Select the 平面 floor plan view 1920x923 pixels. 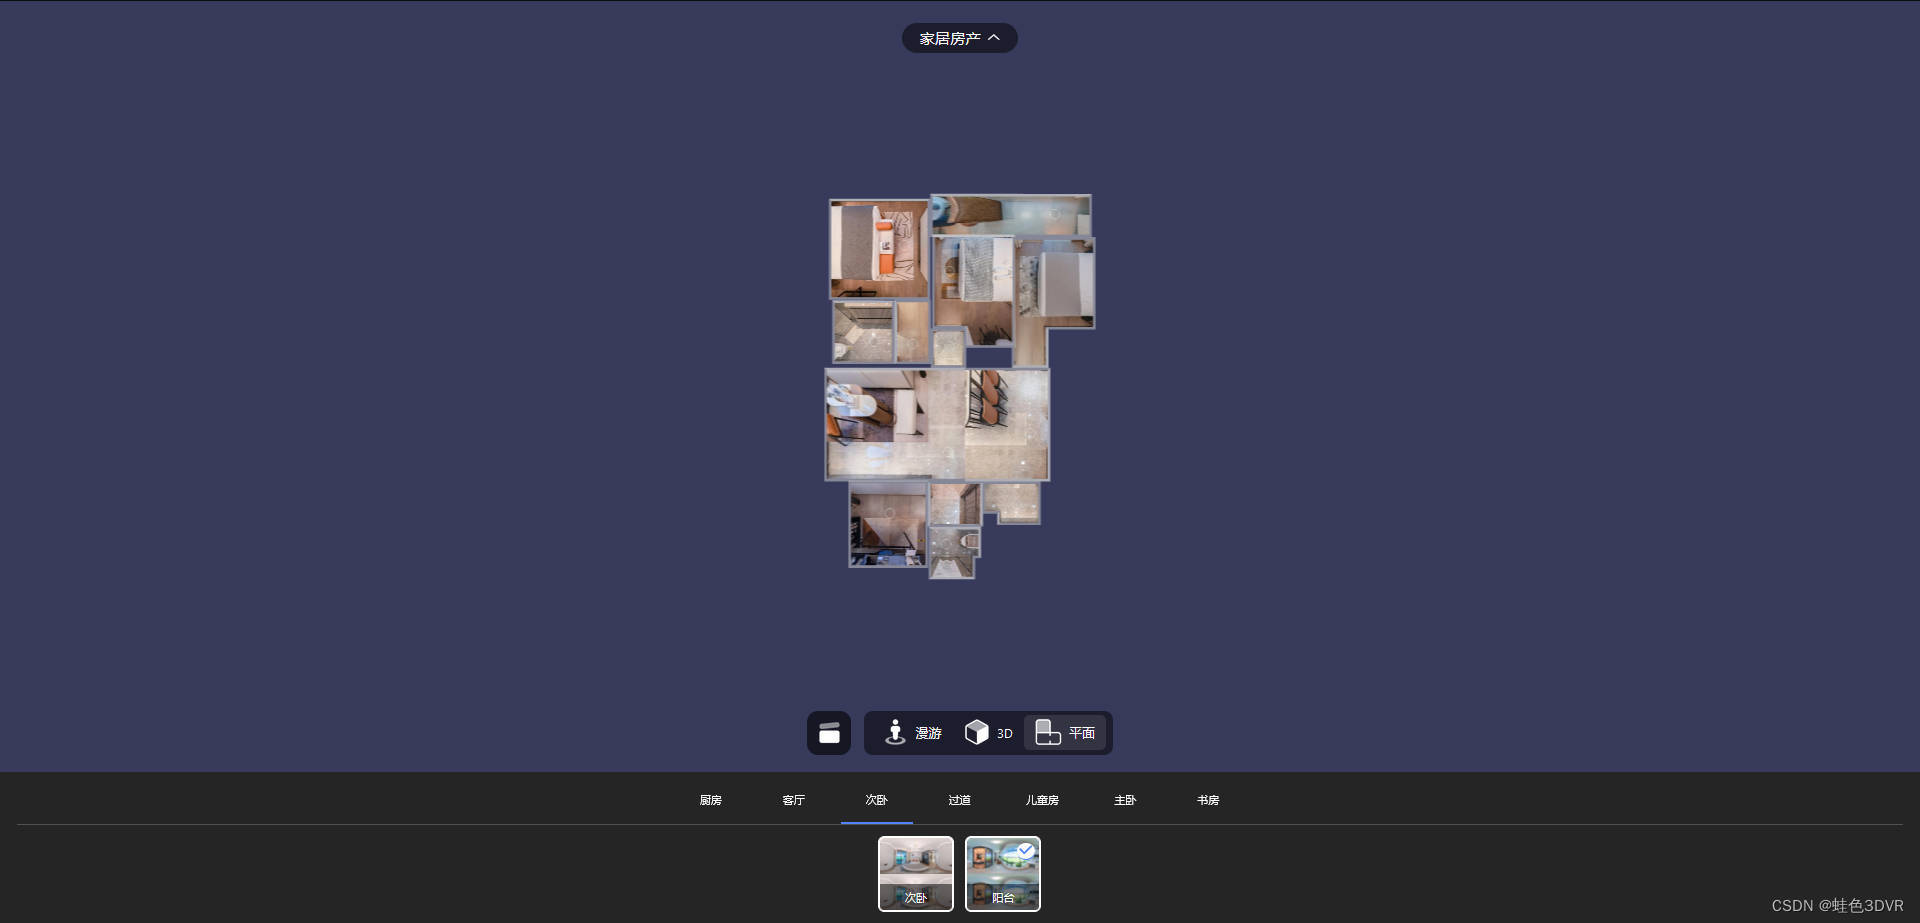click(x=1065, y=733)
